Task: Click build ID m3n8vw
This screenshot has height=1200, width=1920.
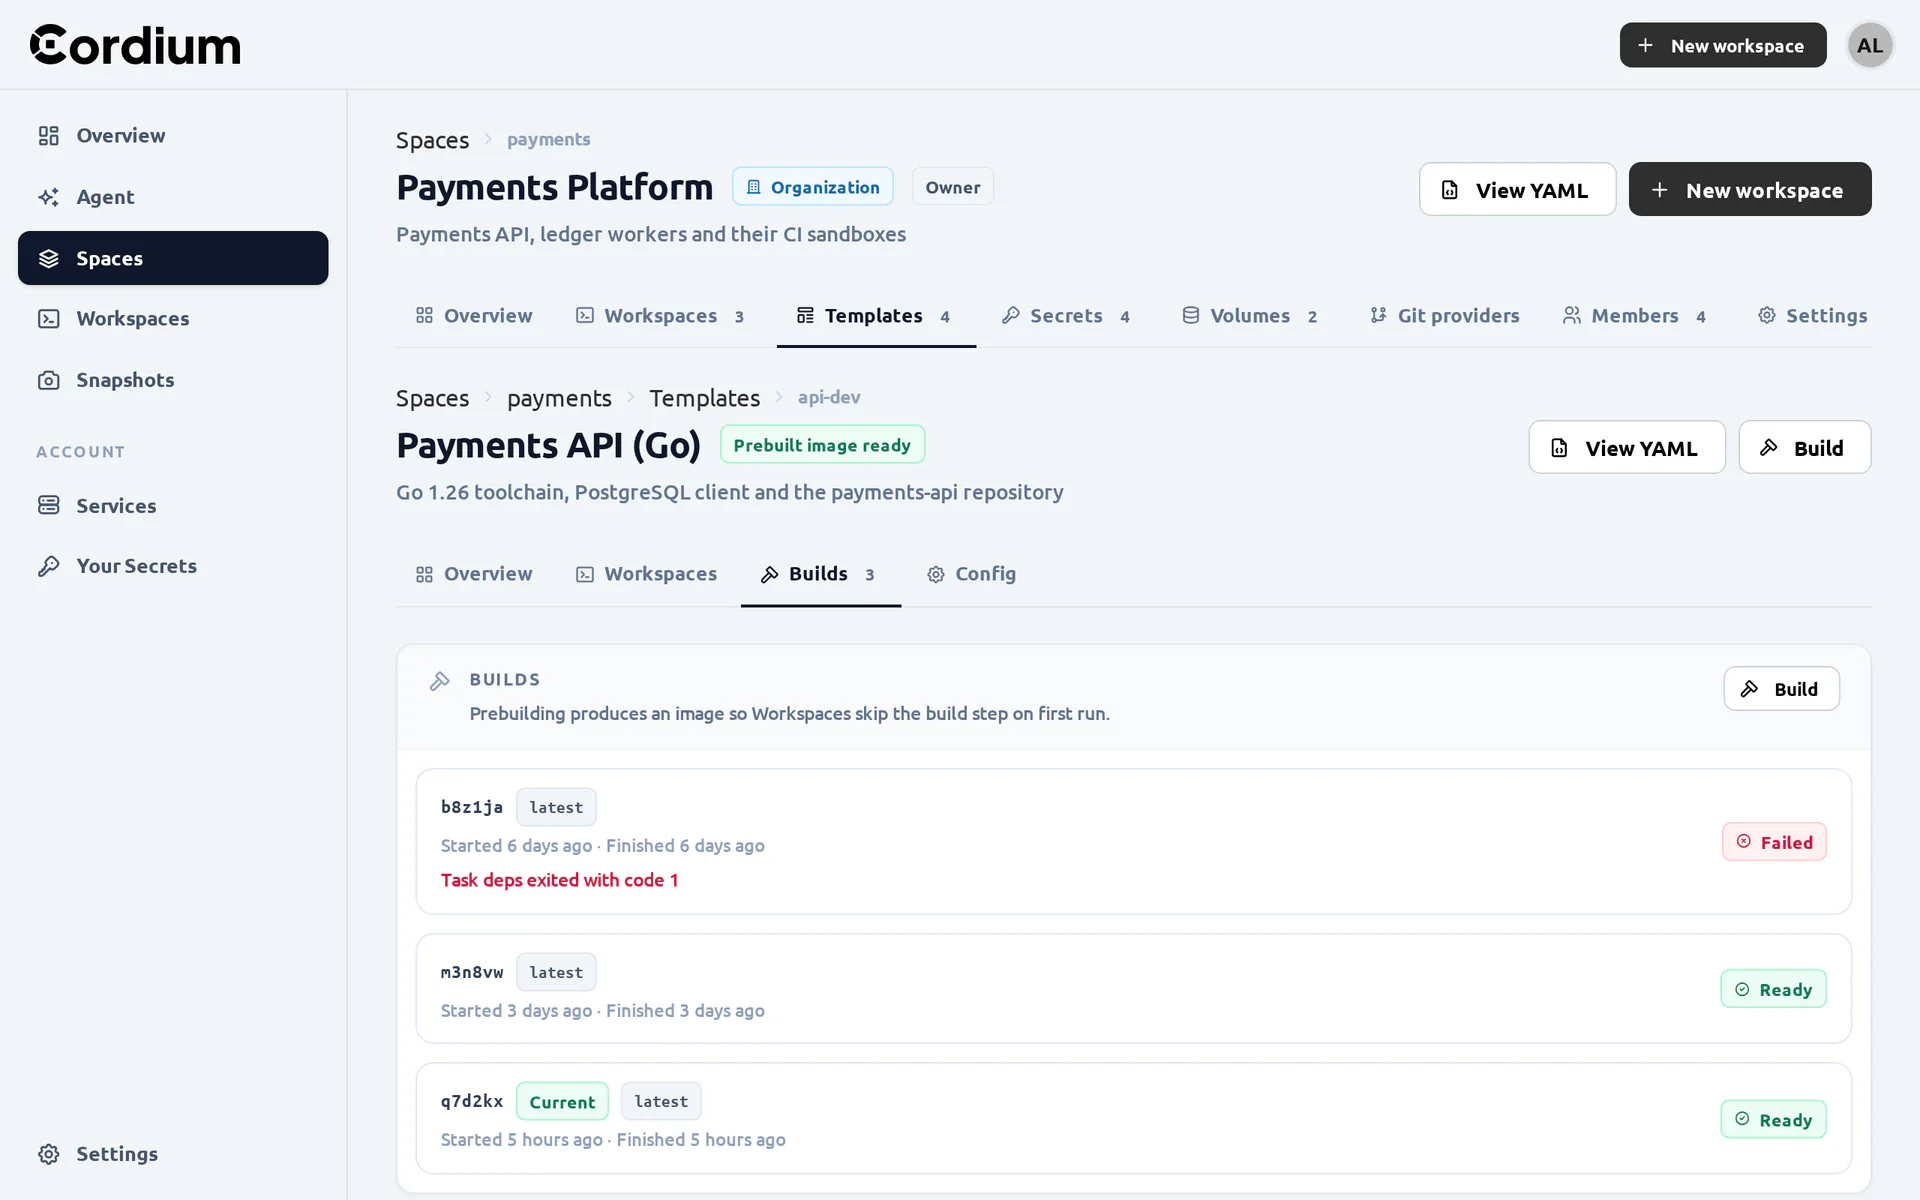Action: (x=472, y=972)
